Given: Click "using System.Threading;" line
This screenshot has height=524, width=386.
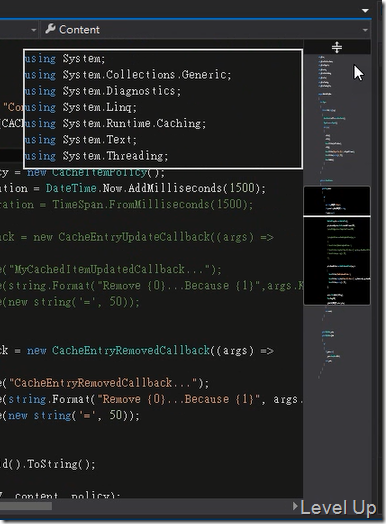Looking at the screenshot, I should click(x=97, y=156).
